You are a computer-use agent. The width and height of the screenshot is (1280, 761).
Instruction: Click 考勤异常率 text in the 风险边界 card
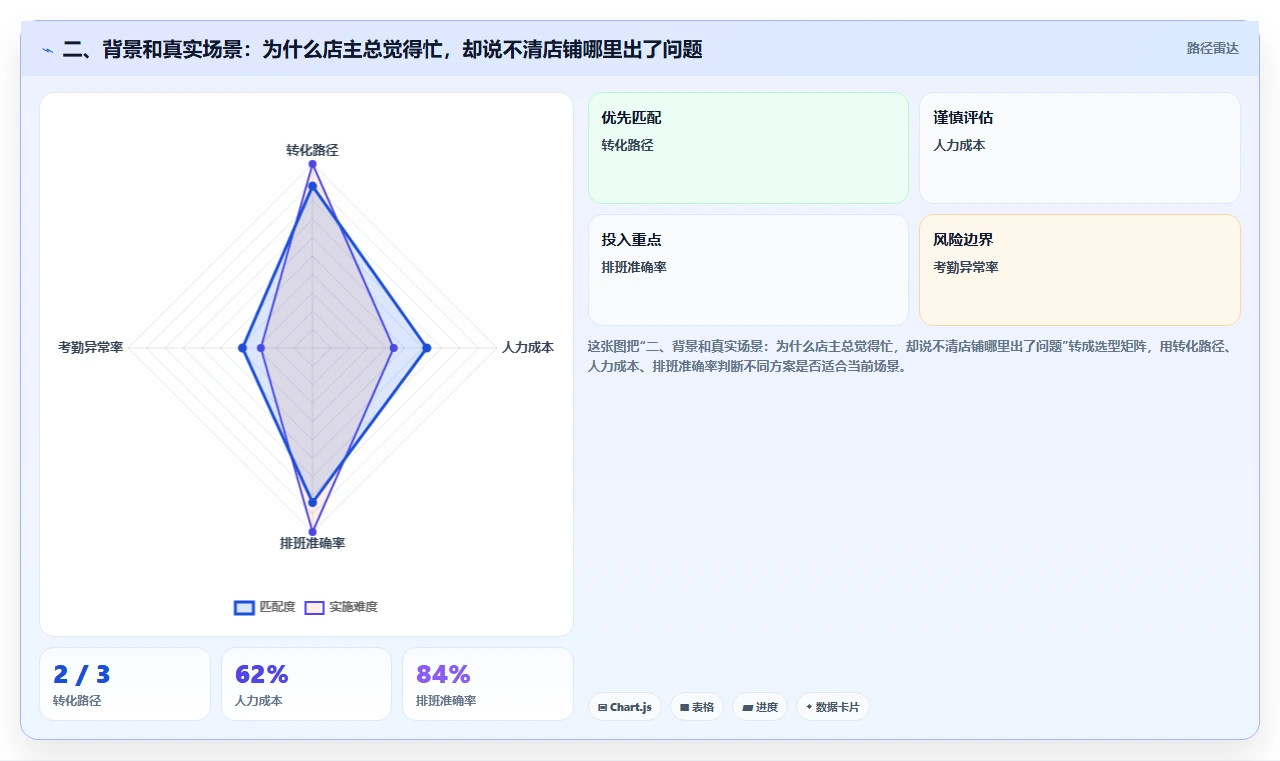pos(966,268)
